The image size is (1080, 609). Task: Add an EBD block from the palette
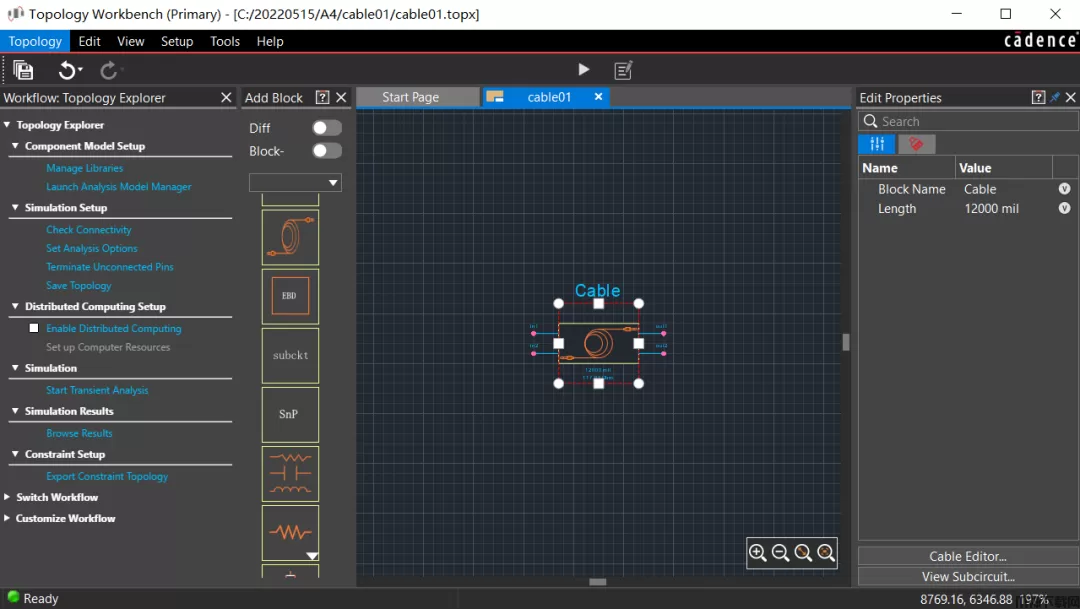[290, 296]
